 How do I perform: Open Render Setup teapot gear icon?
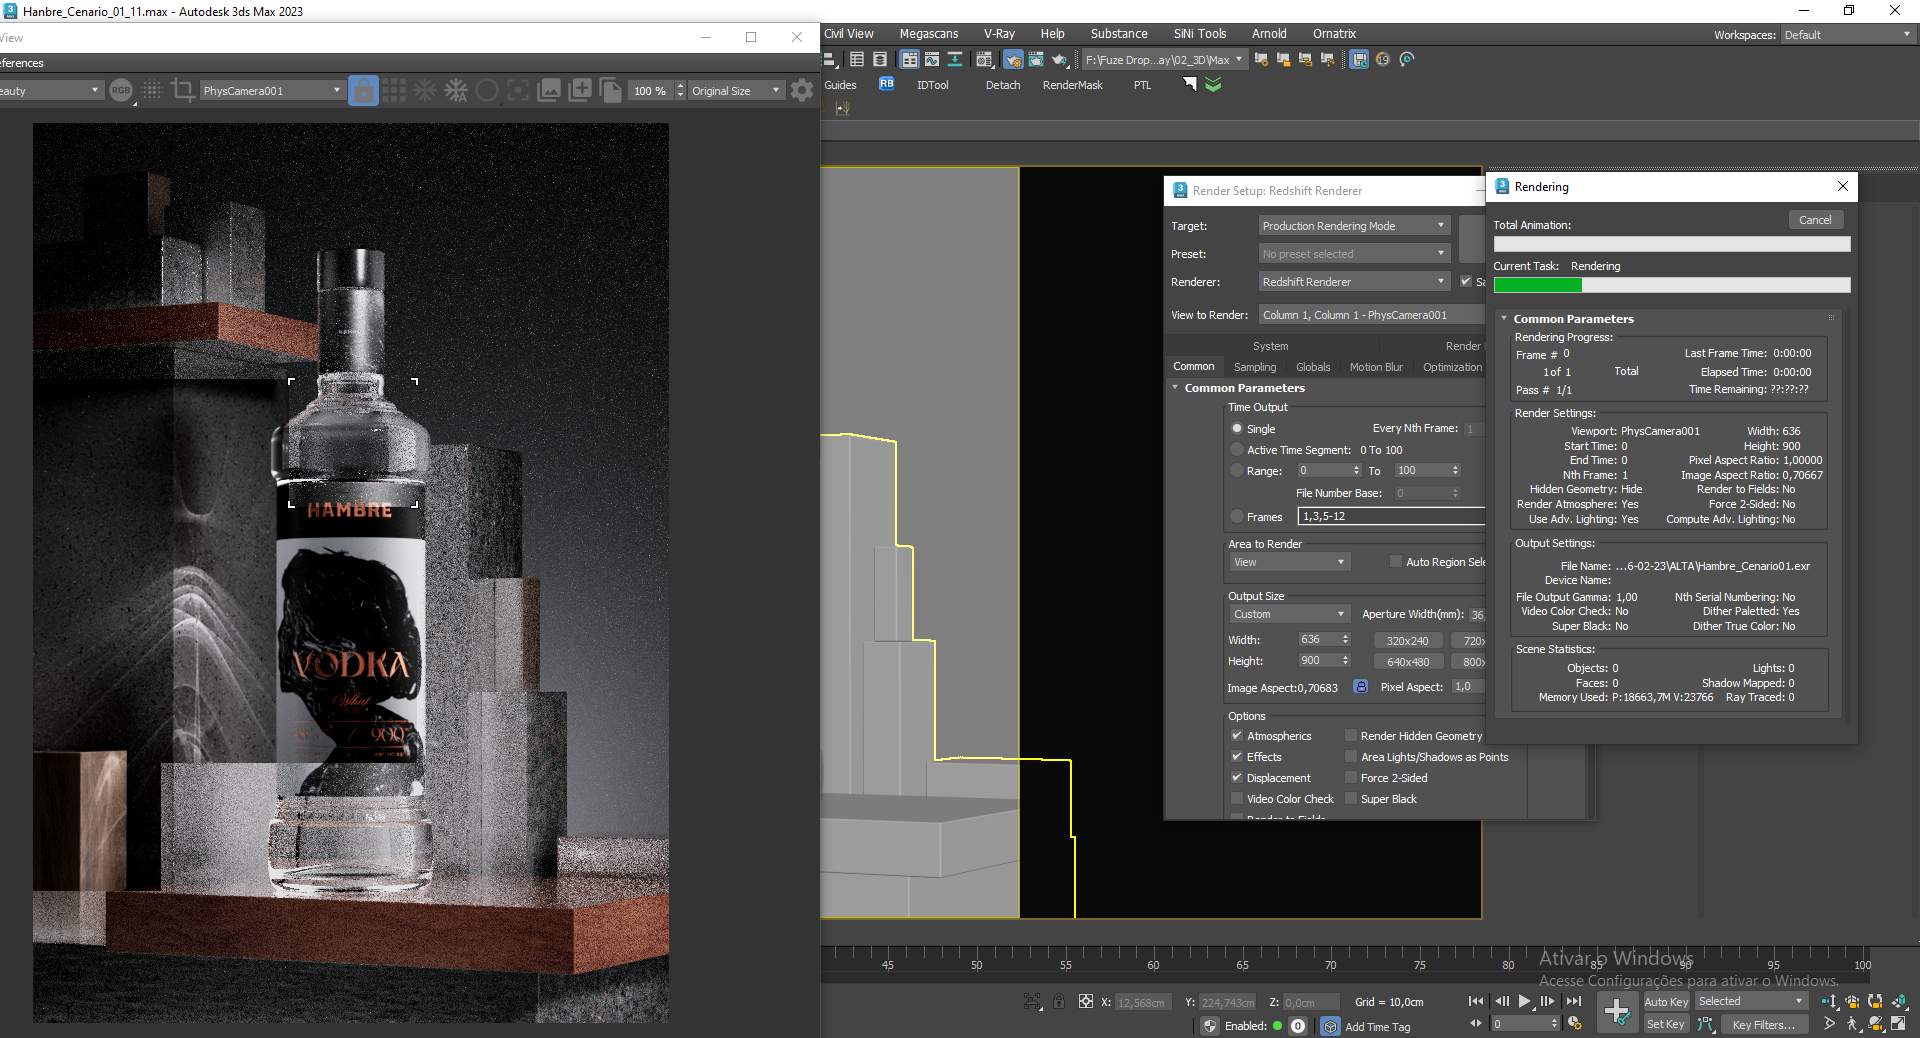(x=1013, y=60)
